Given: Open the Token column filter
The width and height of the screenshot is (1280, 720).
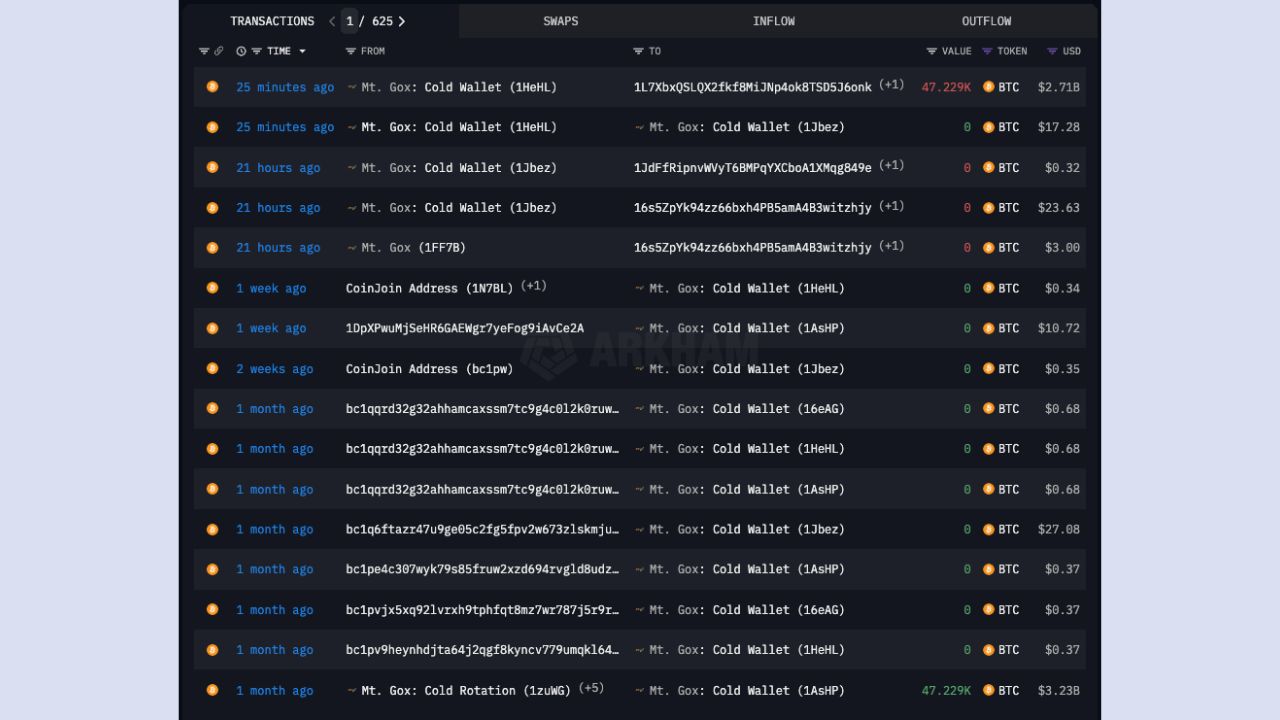Looking at the screenshot, I should (987, 51).
